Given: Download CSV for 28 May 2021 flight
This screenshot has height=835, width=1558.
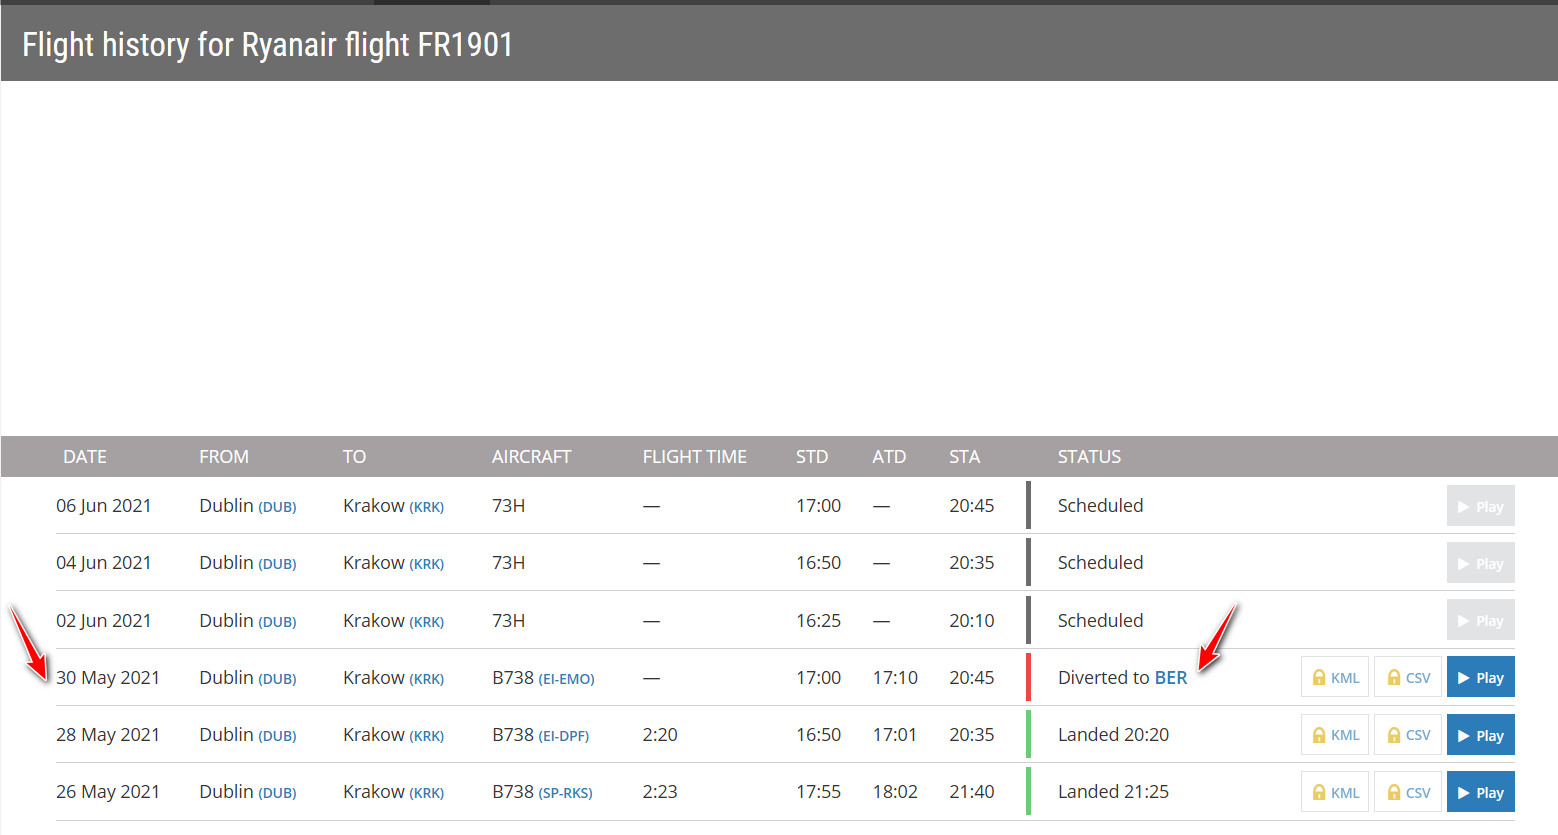Looking at the screenshot, I should coord(1408,735).
